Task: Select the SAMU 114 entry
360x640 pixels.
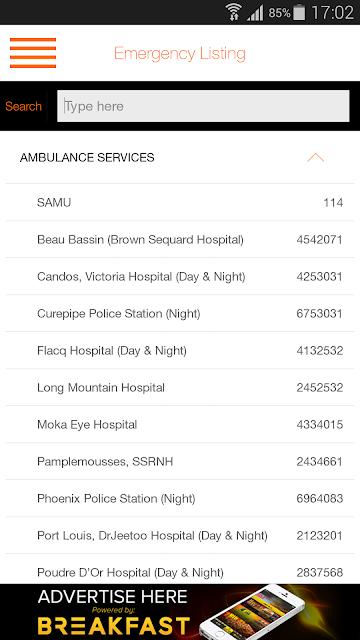Action: tap(180, 202)
